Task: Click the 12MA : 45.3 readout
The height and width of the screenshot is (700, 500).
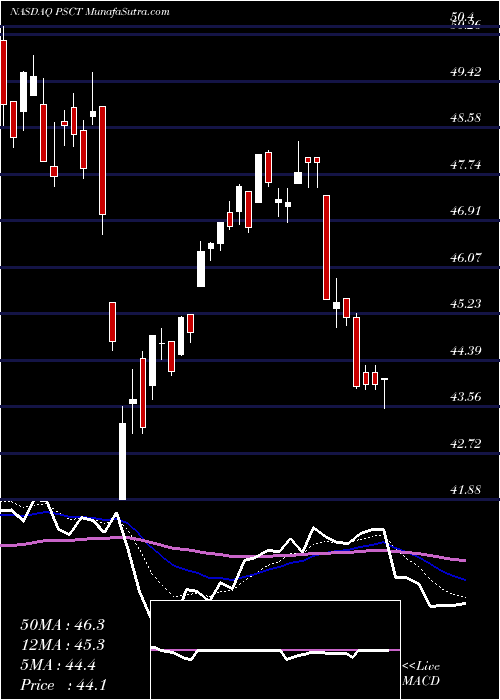Action: click(62, 645)
